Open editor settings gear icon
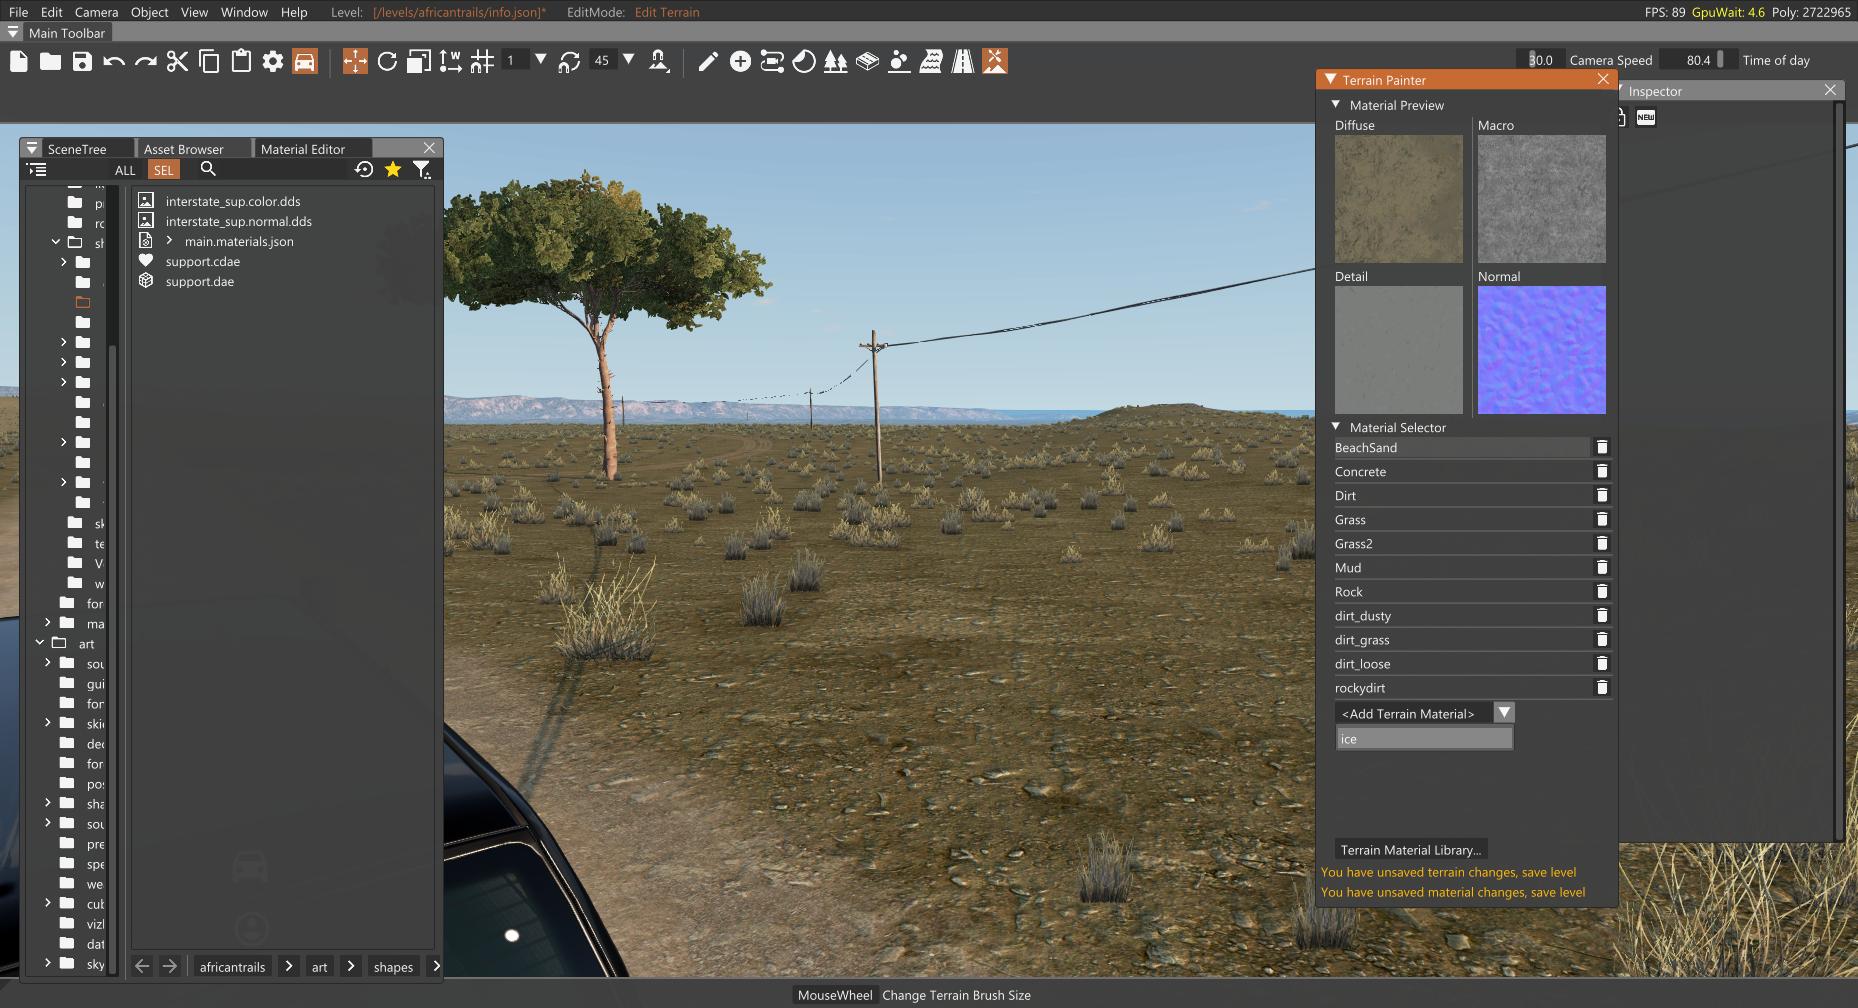 tap(273, 61)
